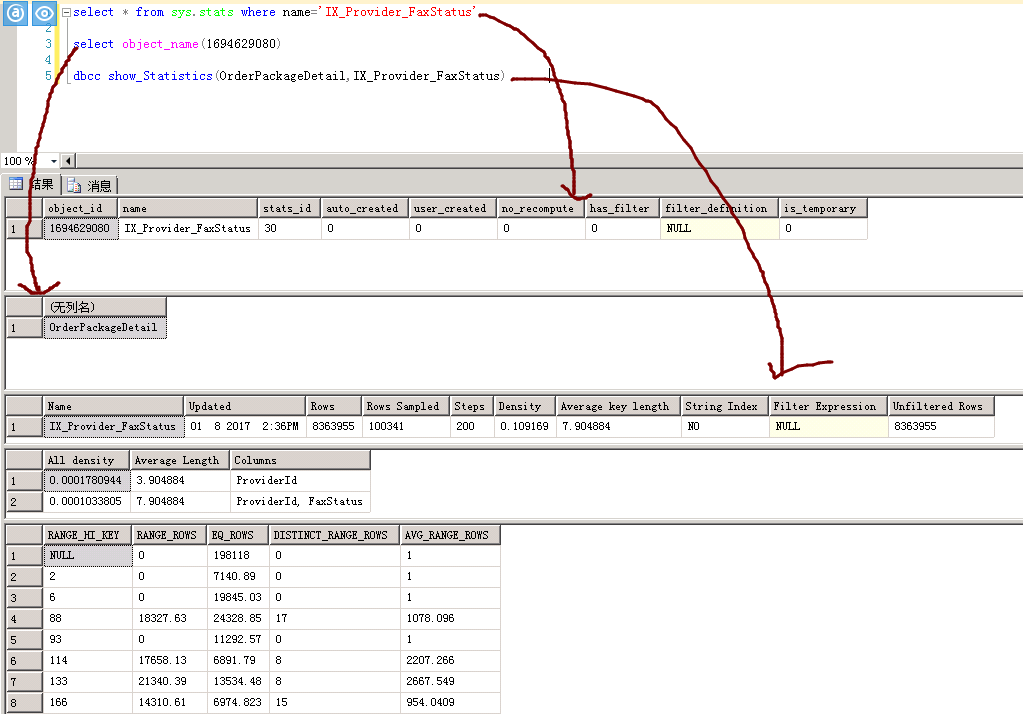Click the blue eye icon
This screenshot has width=1023, height=714.
(x=44, y=14)
